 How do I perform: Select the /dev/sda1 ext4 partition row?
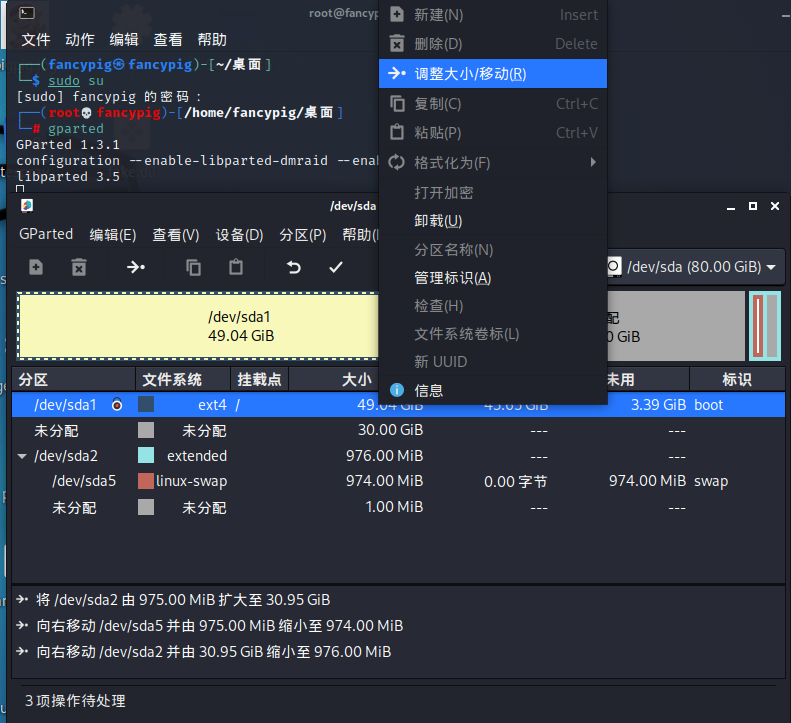click(399, 405)
